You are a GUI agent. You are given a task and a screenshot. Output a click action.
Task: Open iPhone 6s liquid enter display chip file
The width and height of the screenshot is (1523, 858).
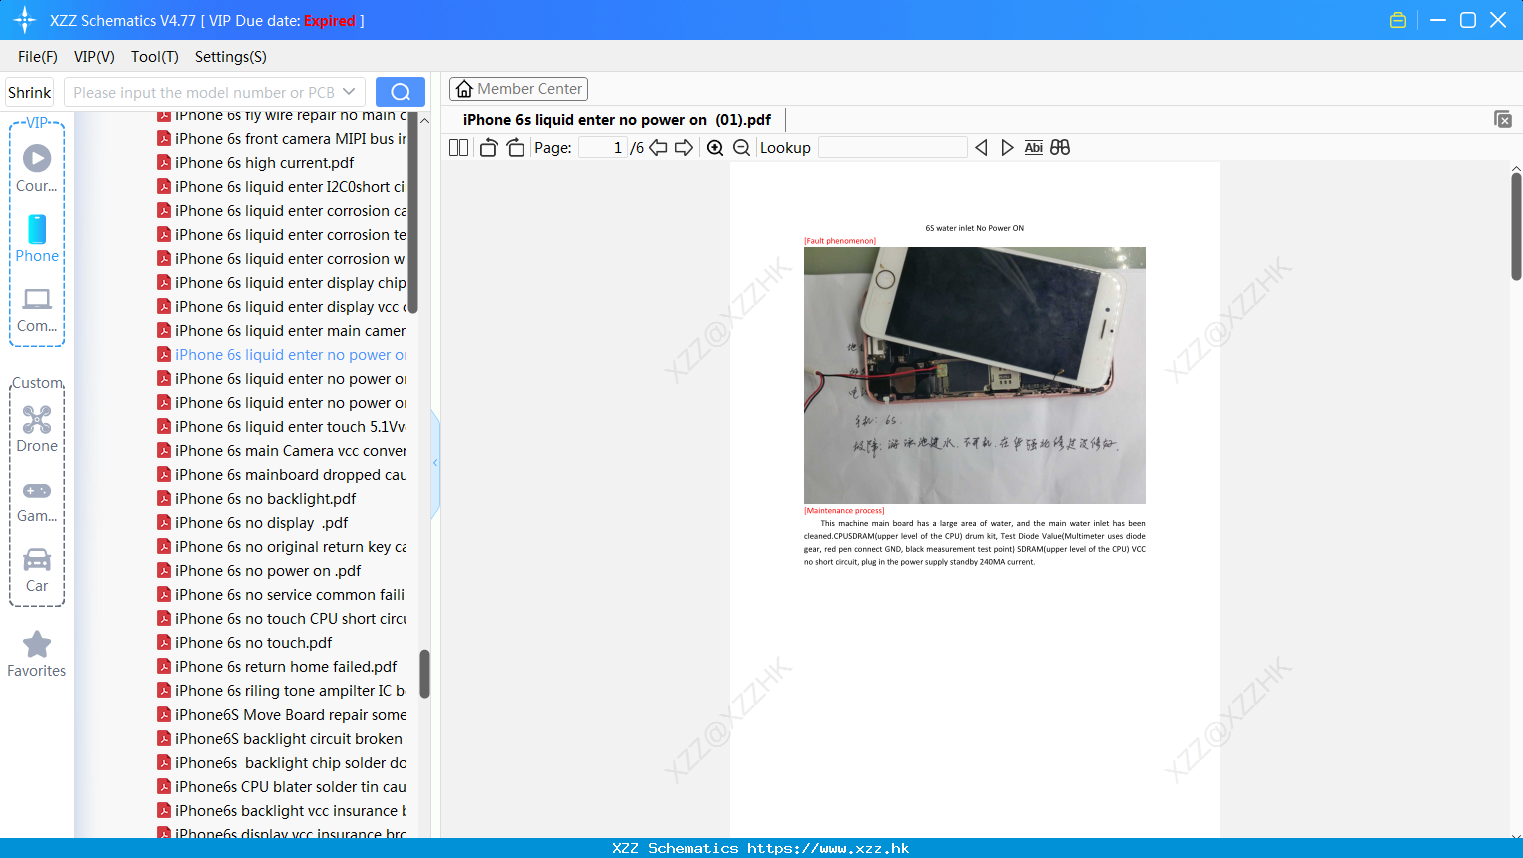pyautogui.click(x=282, y=283)
